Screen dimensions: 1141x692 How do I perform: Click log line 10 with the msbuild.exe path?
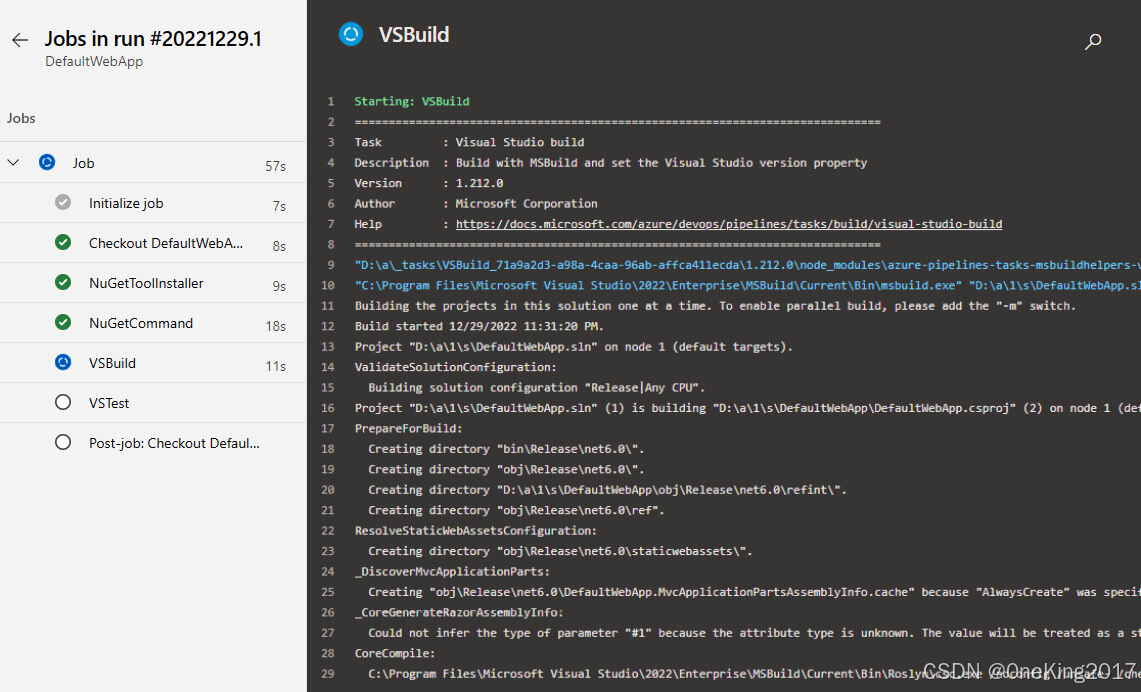pyautogui.click(x=747, y=285)
